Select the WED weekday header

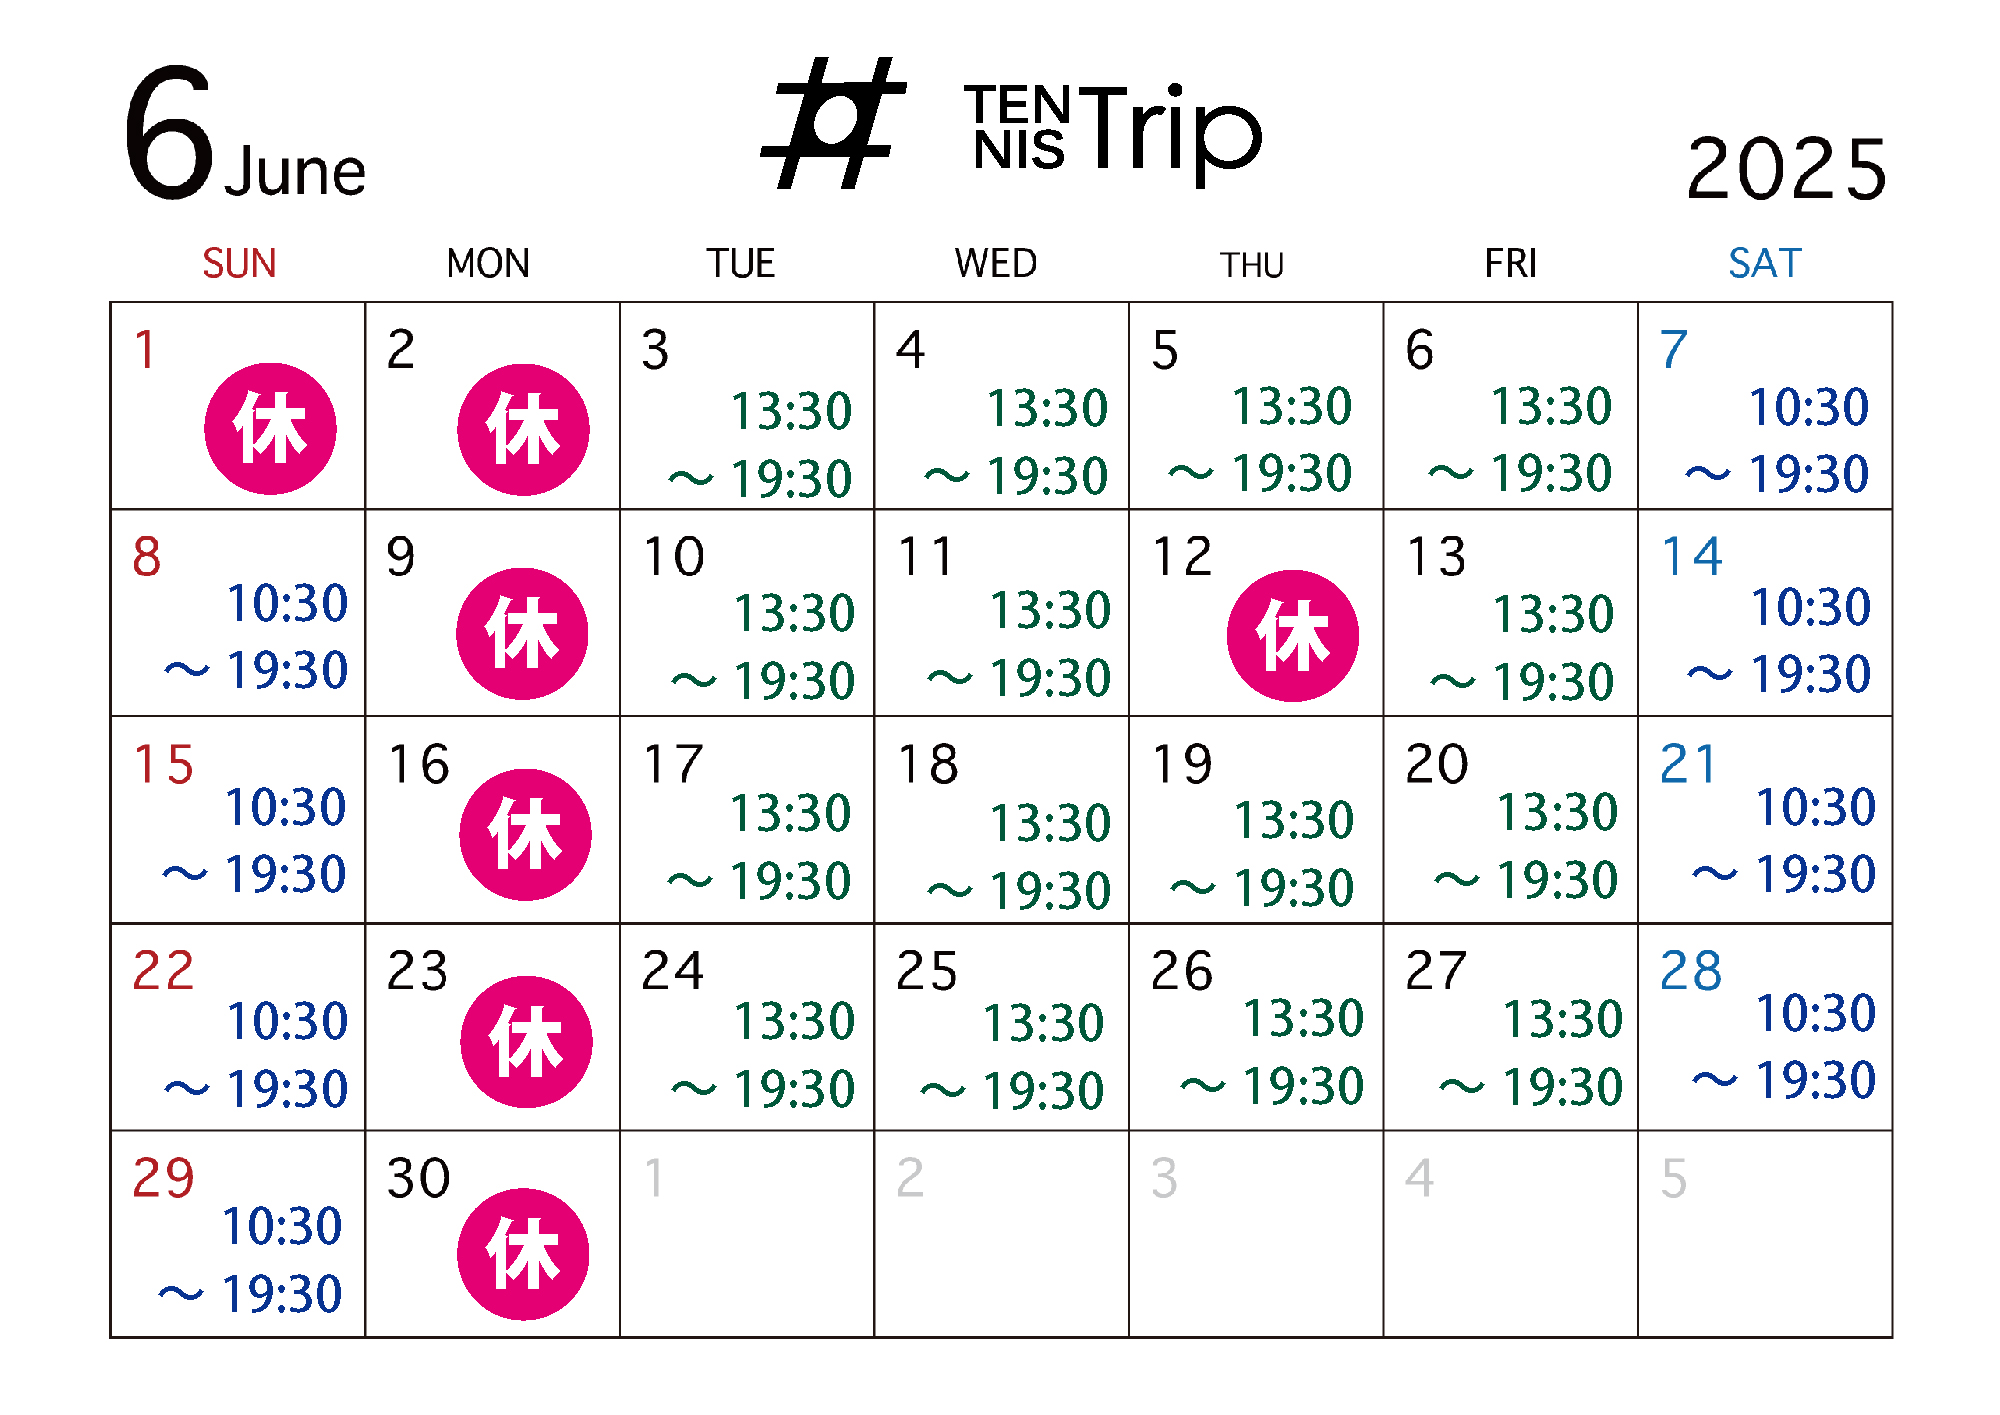coord(995,264)
